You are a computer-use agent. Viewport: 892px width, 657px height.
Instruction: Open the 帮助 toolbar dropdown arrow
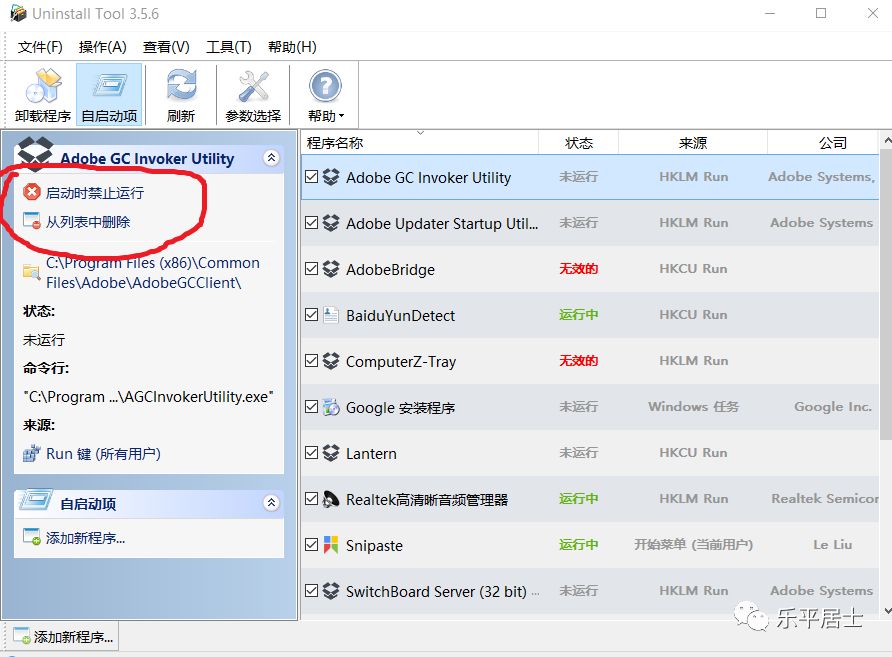pos(341,116)
